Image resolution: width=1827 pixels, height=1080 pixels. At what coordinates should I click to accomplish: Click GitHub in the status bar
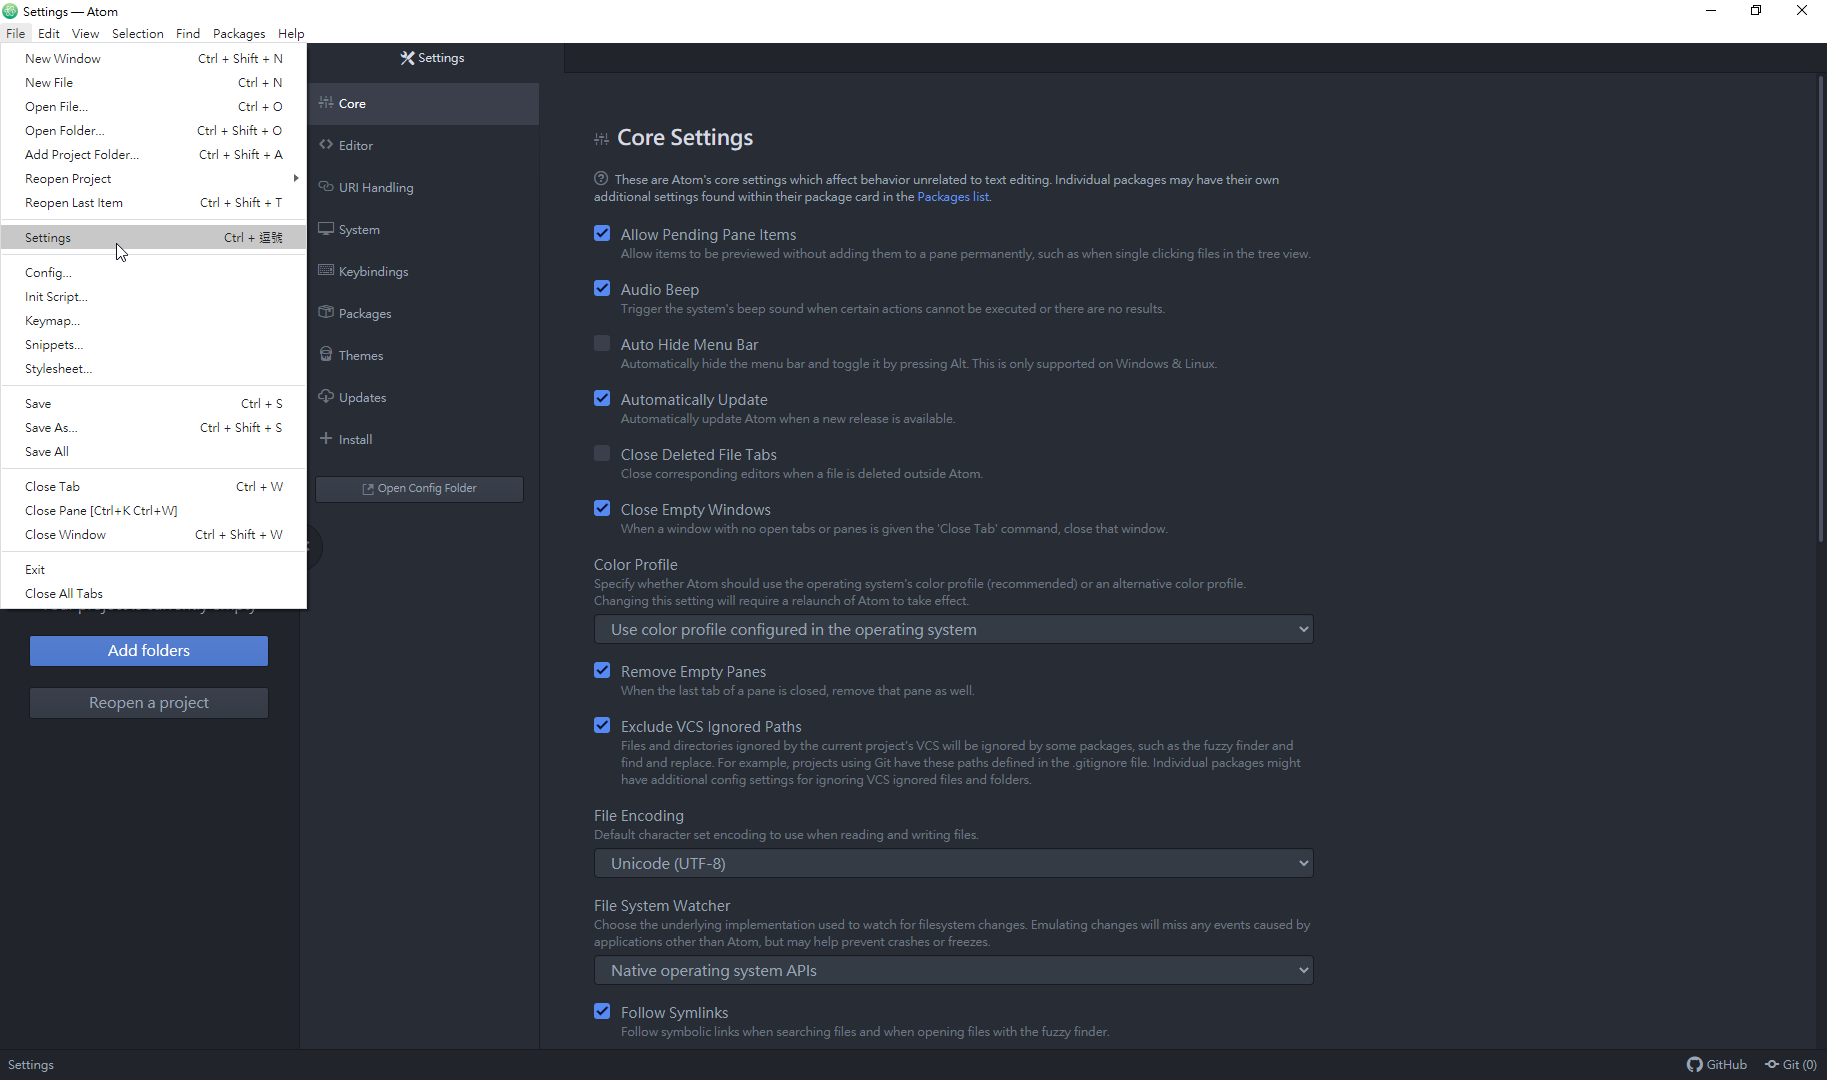[x=1717, y=1064]
